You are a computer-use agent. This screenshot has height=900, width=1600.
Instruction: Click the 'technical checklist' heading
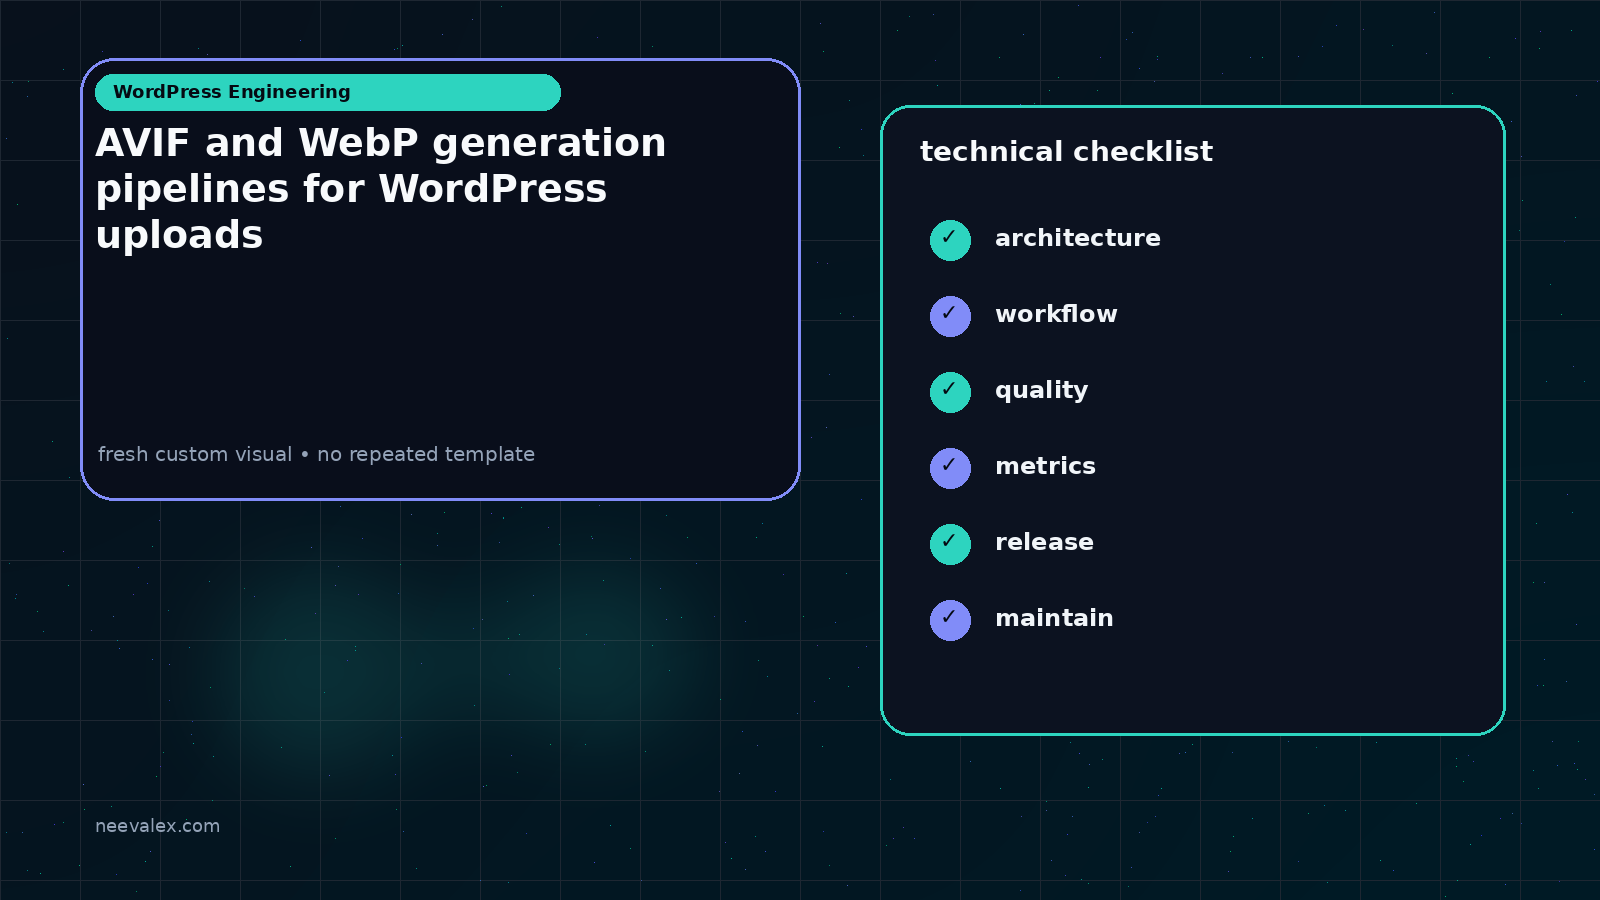click(x=1066, y=151)
